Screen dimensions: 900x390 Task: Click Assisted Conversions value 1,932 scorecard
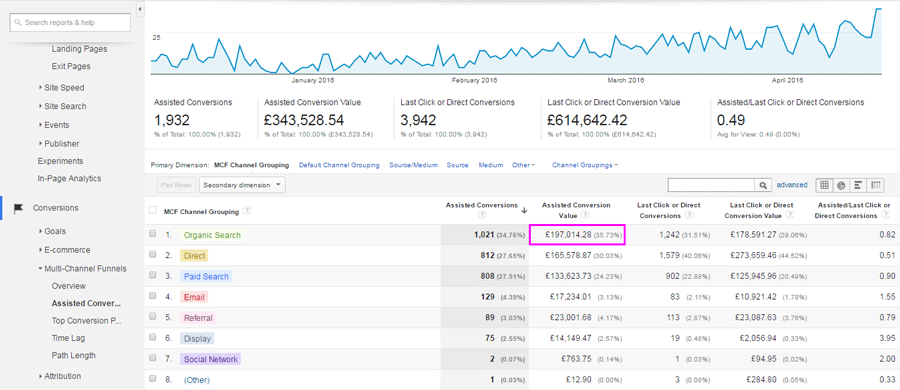click(172, 120)
